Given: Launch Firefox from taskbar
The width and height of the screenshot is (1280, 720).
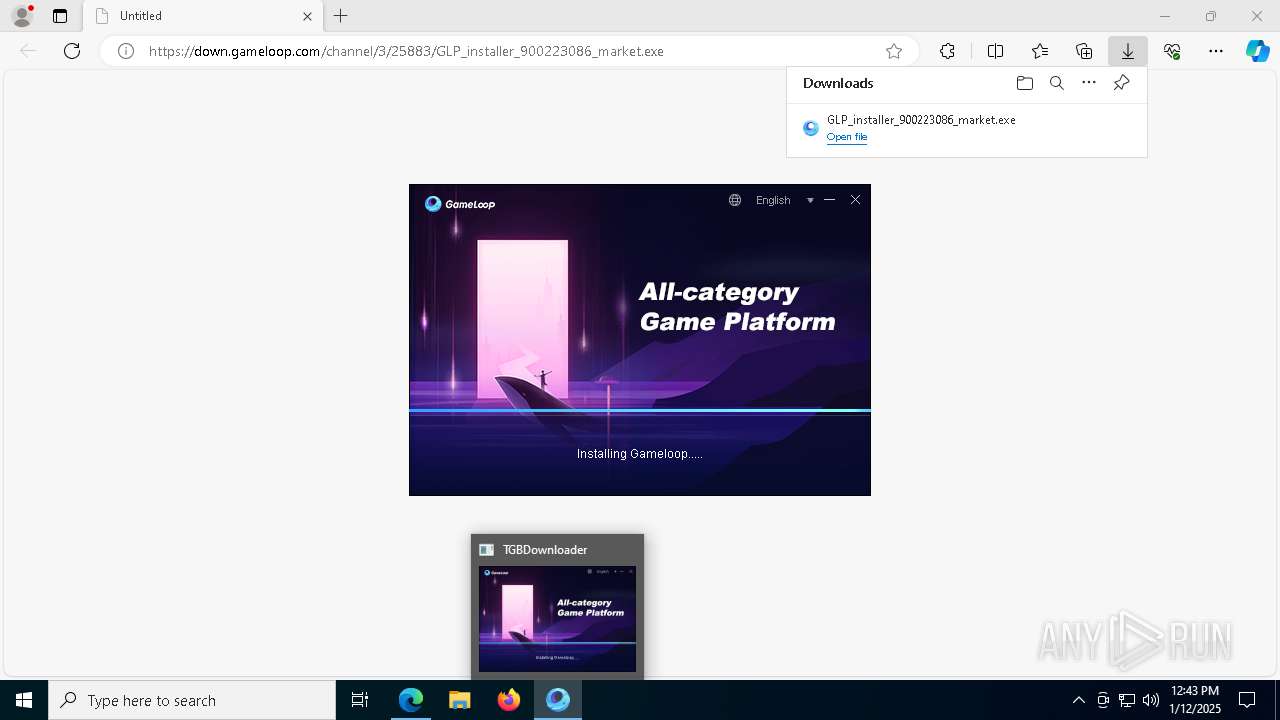Looking at the screenshot, I should point(509,700).
